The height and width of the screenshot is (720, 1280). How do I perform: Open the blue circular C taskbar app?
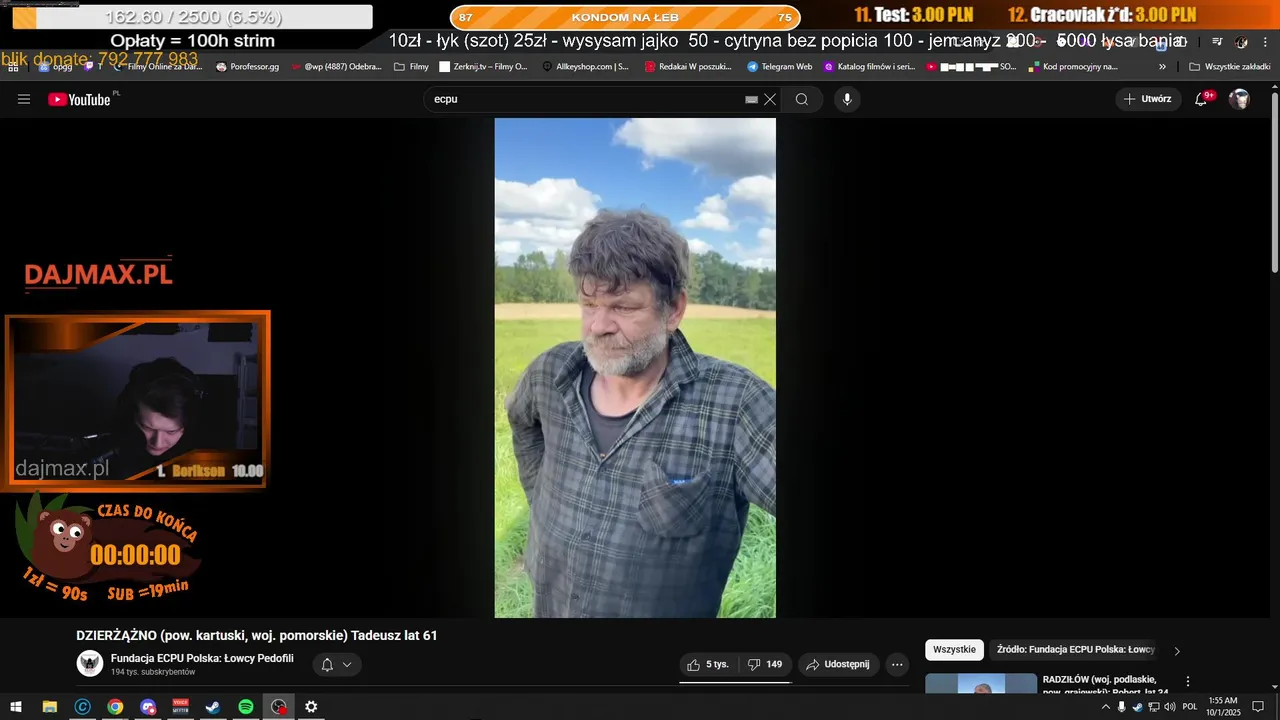tap(82, 707)
